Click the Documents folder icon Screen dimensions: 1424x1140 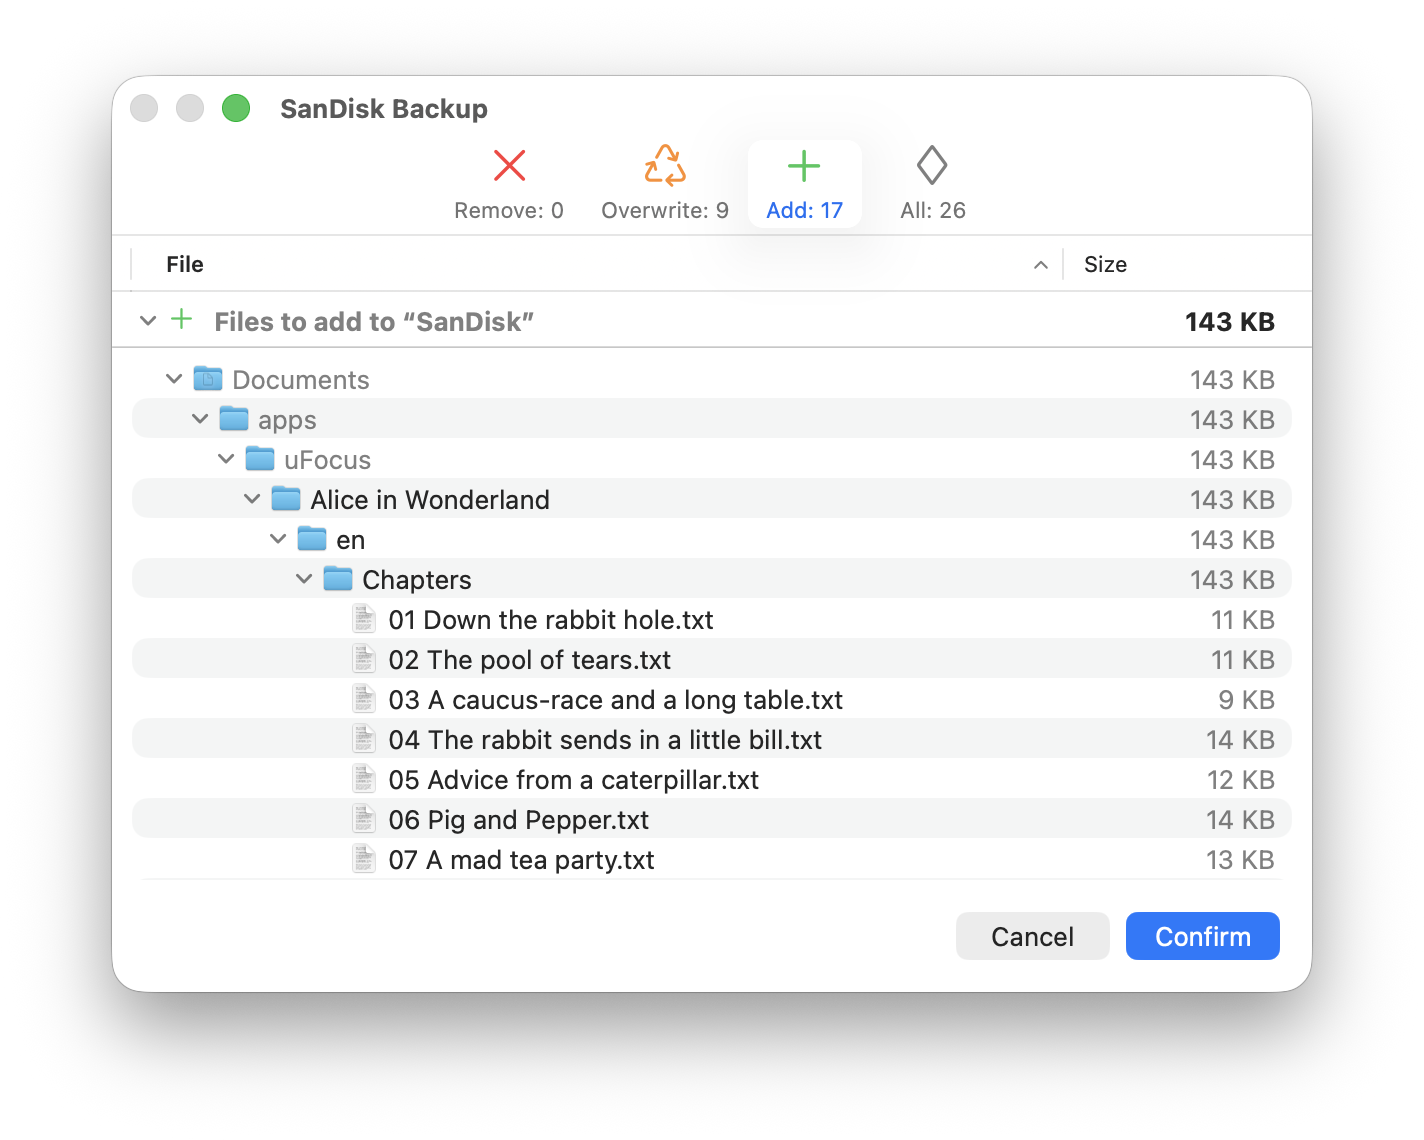point(208,379)
